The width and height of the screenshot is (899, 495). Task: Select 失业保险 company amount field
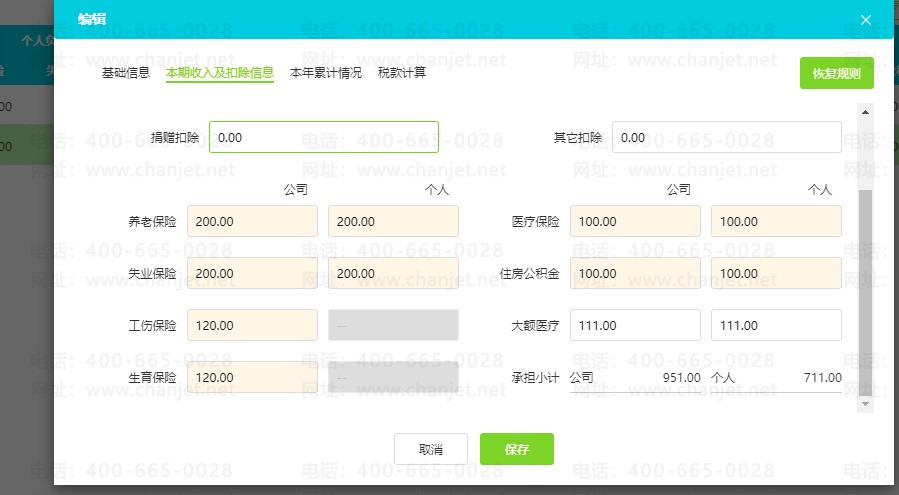tap(252, 273)
